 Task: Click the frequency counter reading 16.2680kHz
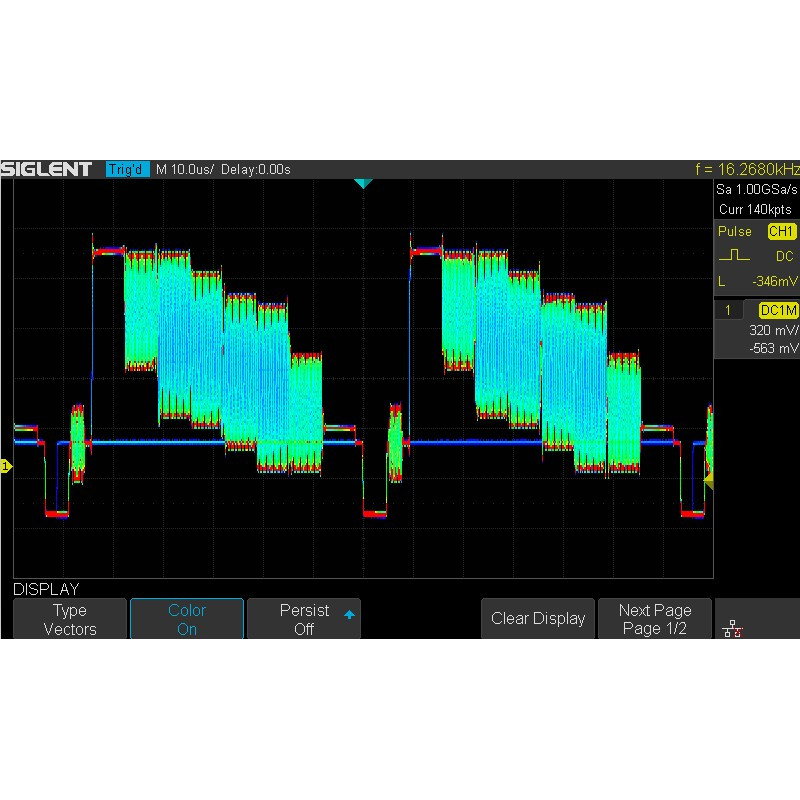click(x=748, y=169)
